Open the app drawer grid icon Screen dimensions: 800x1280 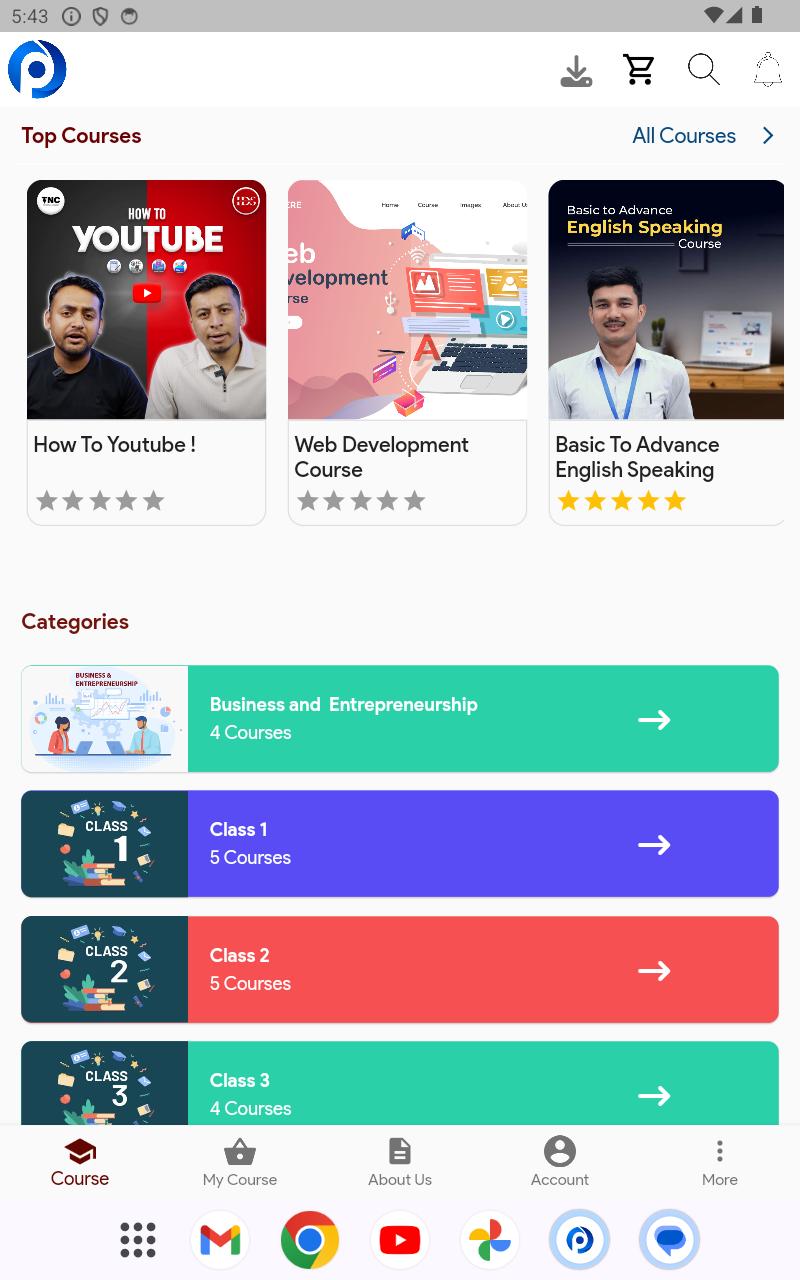coord(138,1240)
